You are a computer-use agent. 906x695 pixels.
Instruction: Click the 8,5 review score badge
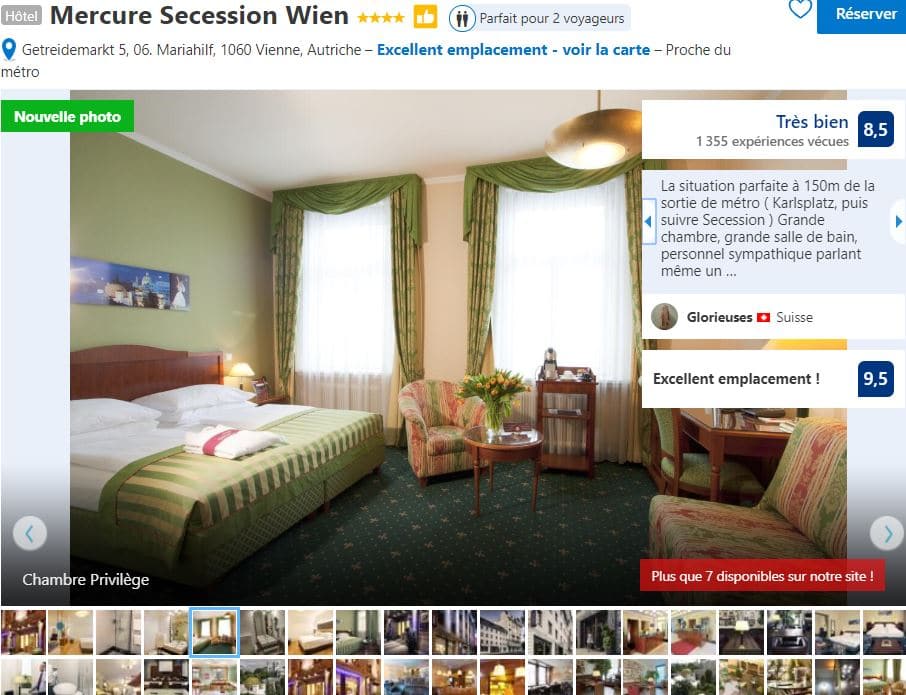pos(875,129)
